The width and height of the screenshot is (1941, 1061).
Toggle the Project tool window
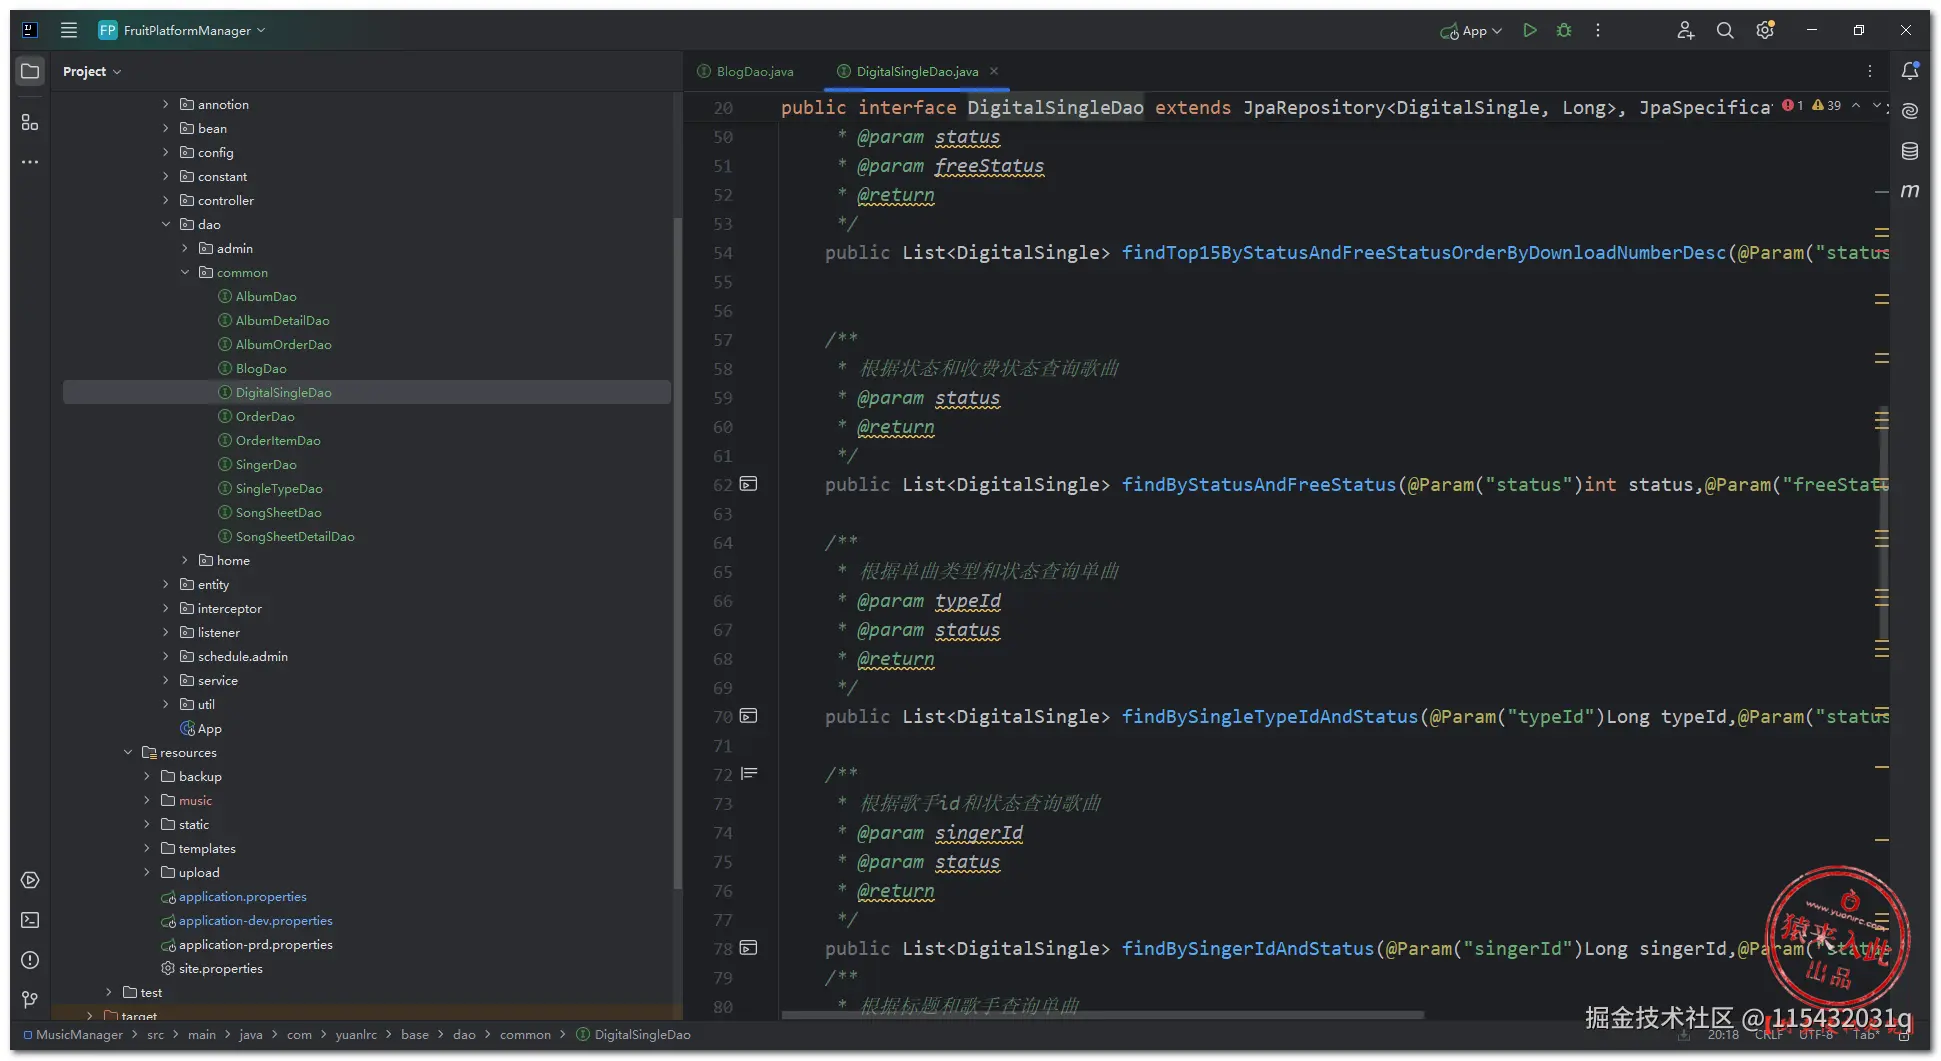coord(30,72)
